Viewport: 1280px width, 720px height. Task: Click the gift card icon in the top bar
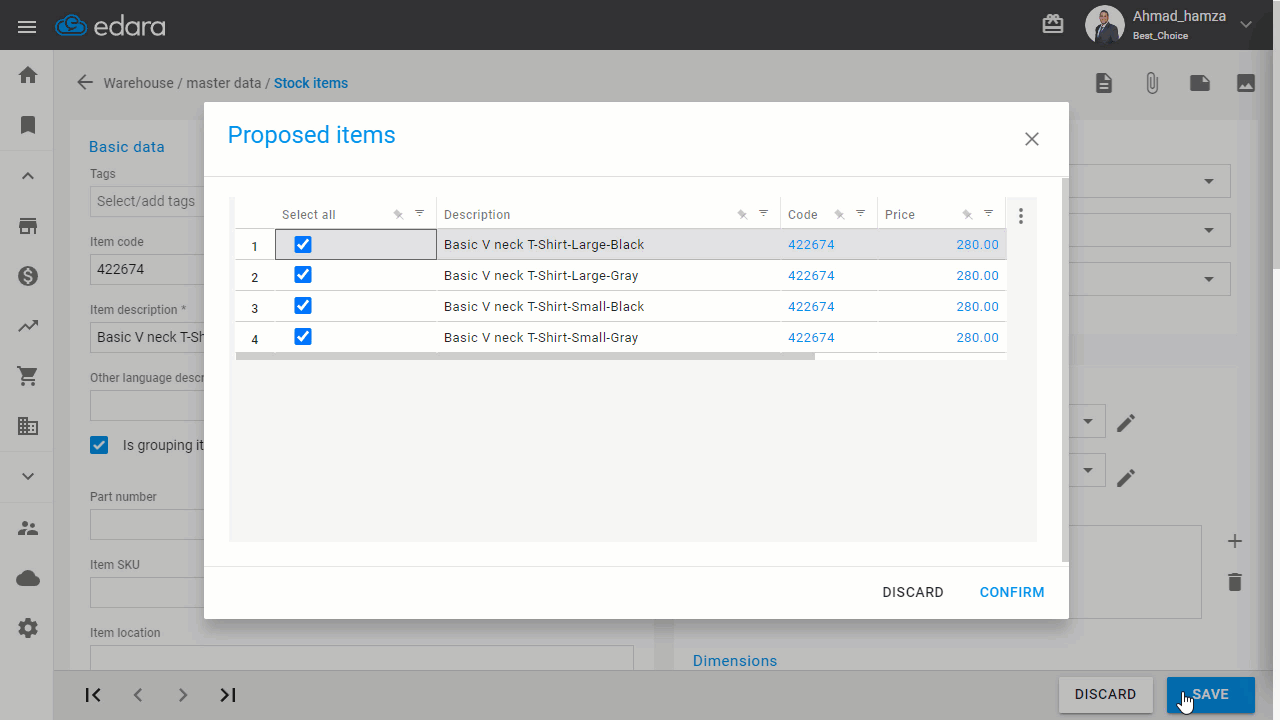pyautogui.click(x=1053, y=24)
